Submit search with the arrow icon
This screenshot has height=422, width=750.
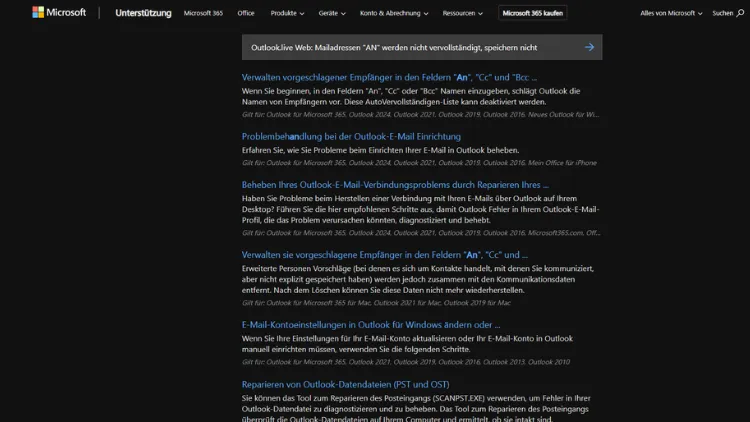point(589,47)
